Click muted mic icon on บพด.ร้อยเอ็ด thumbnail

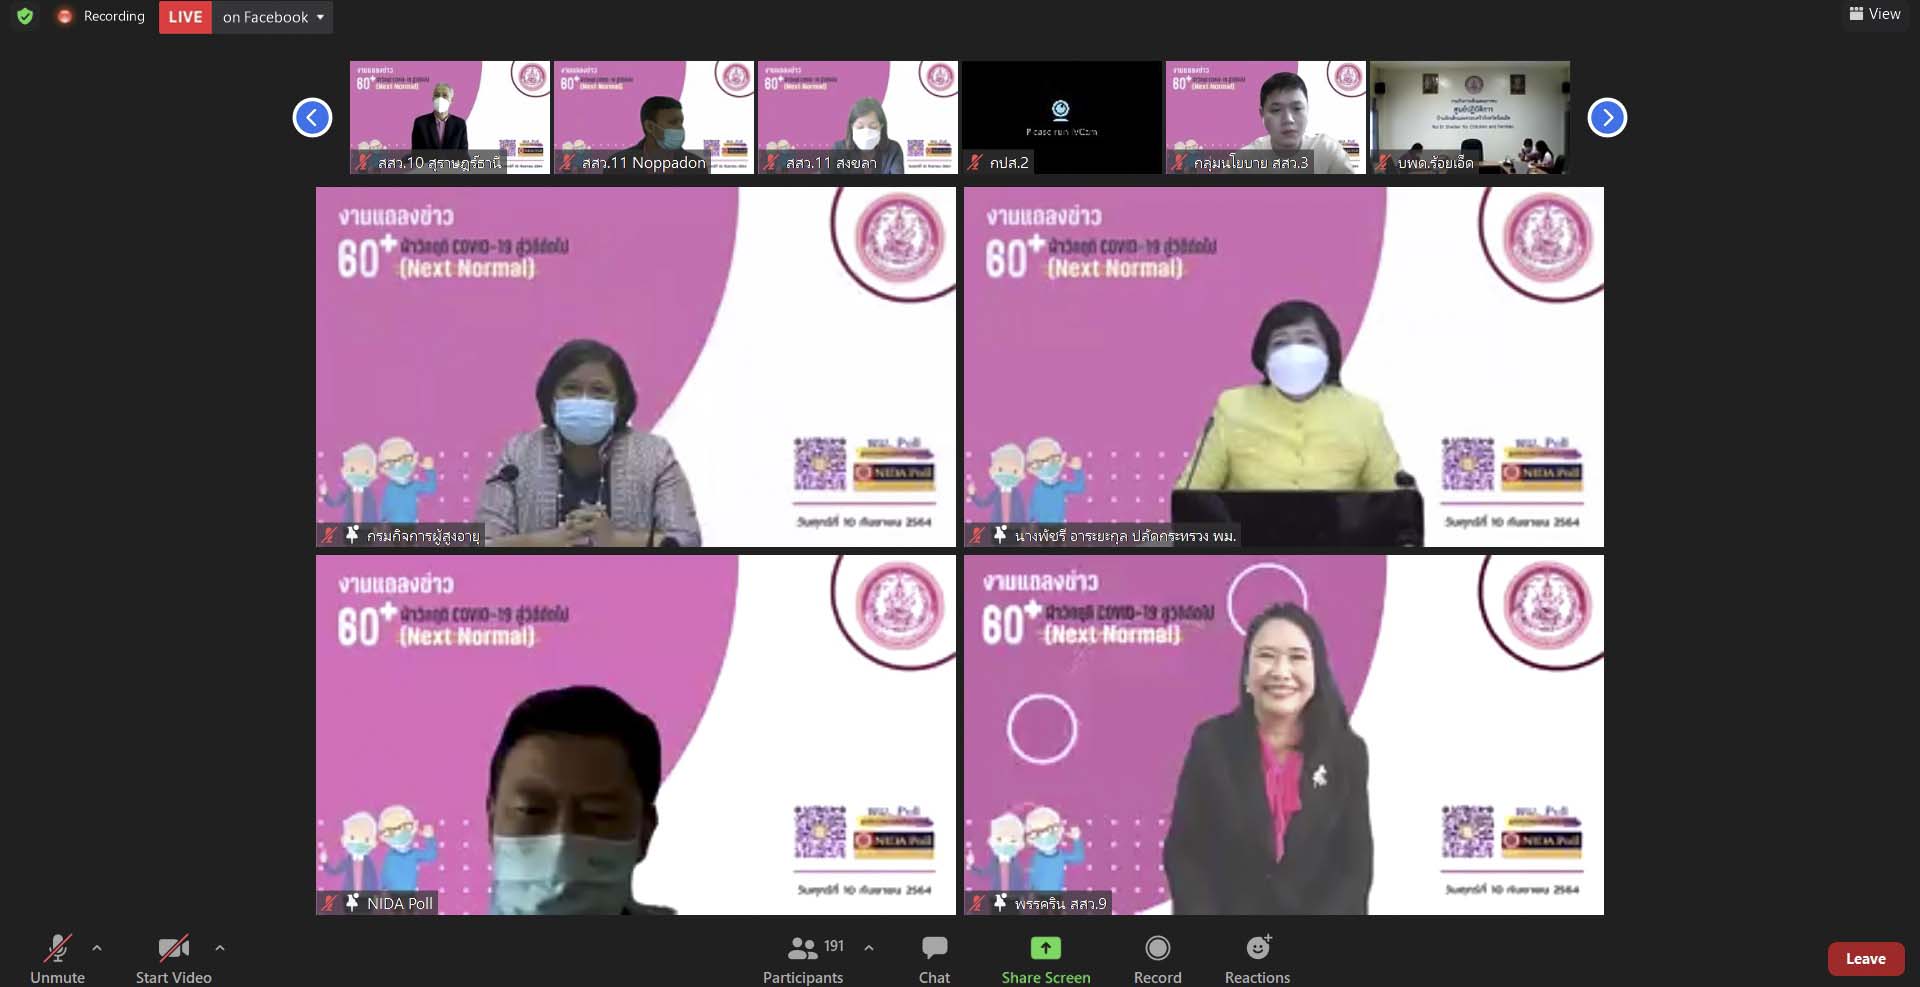pos(1383,162)
